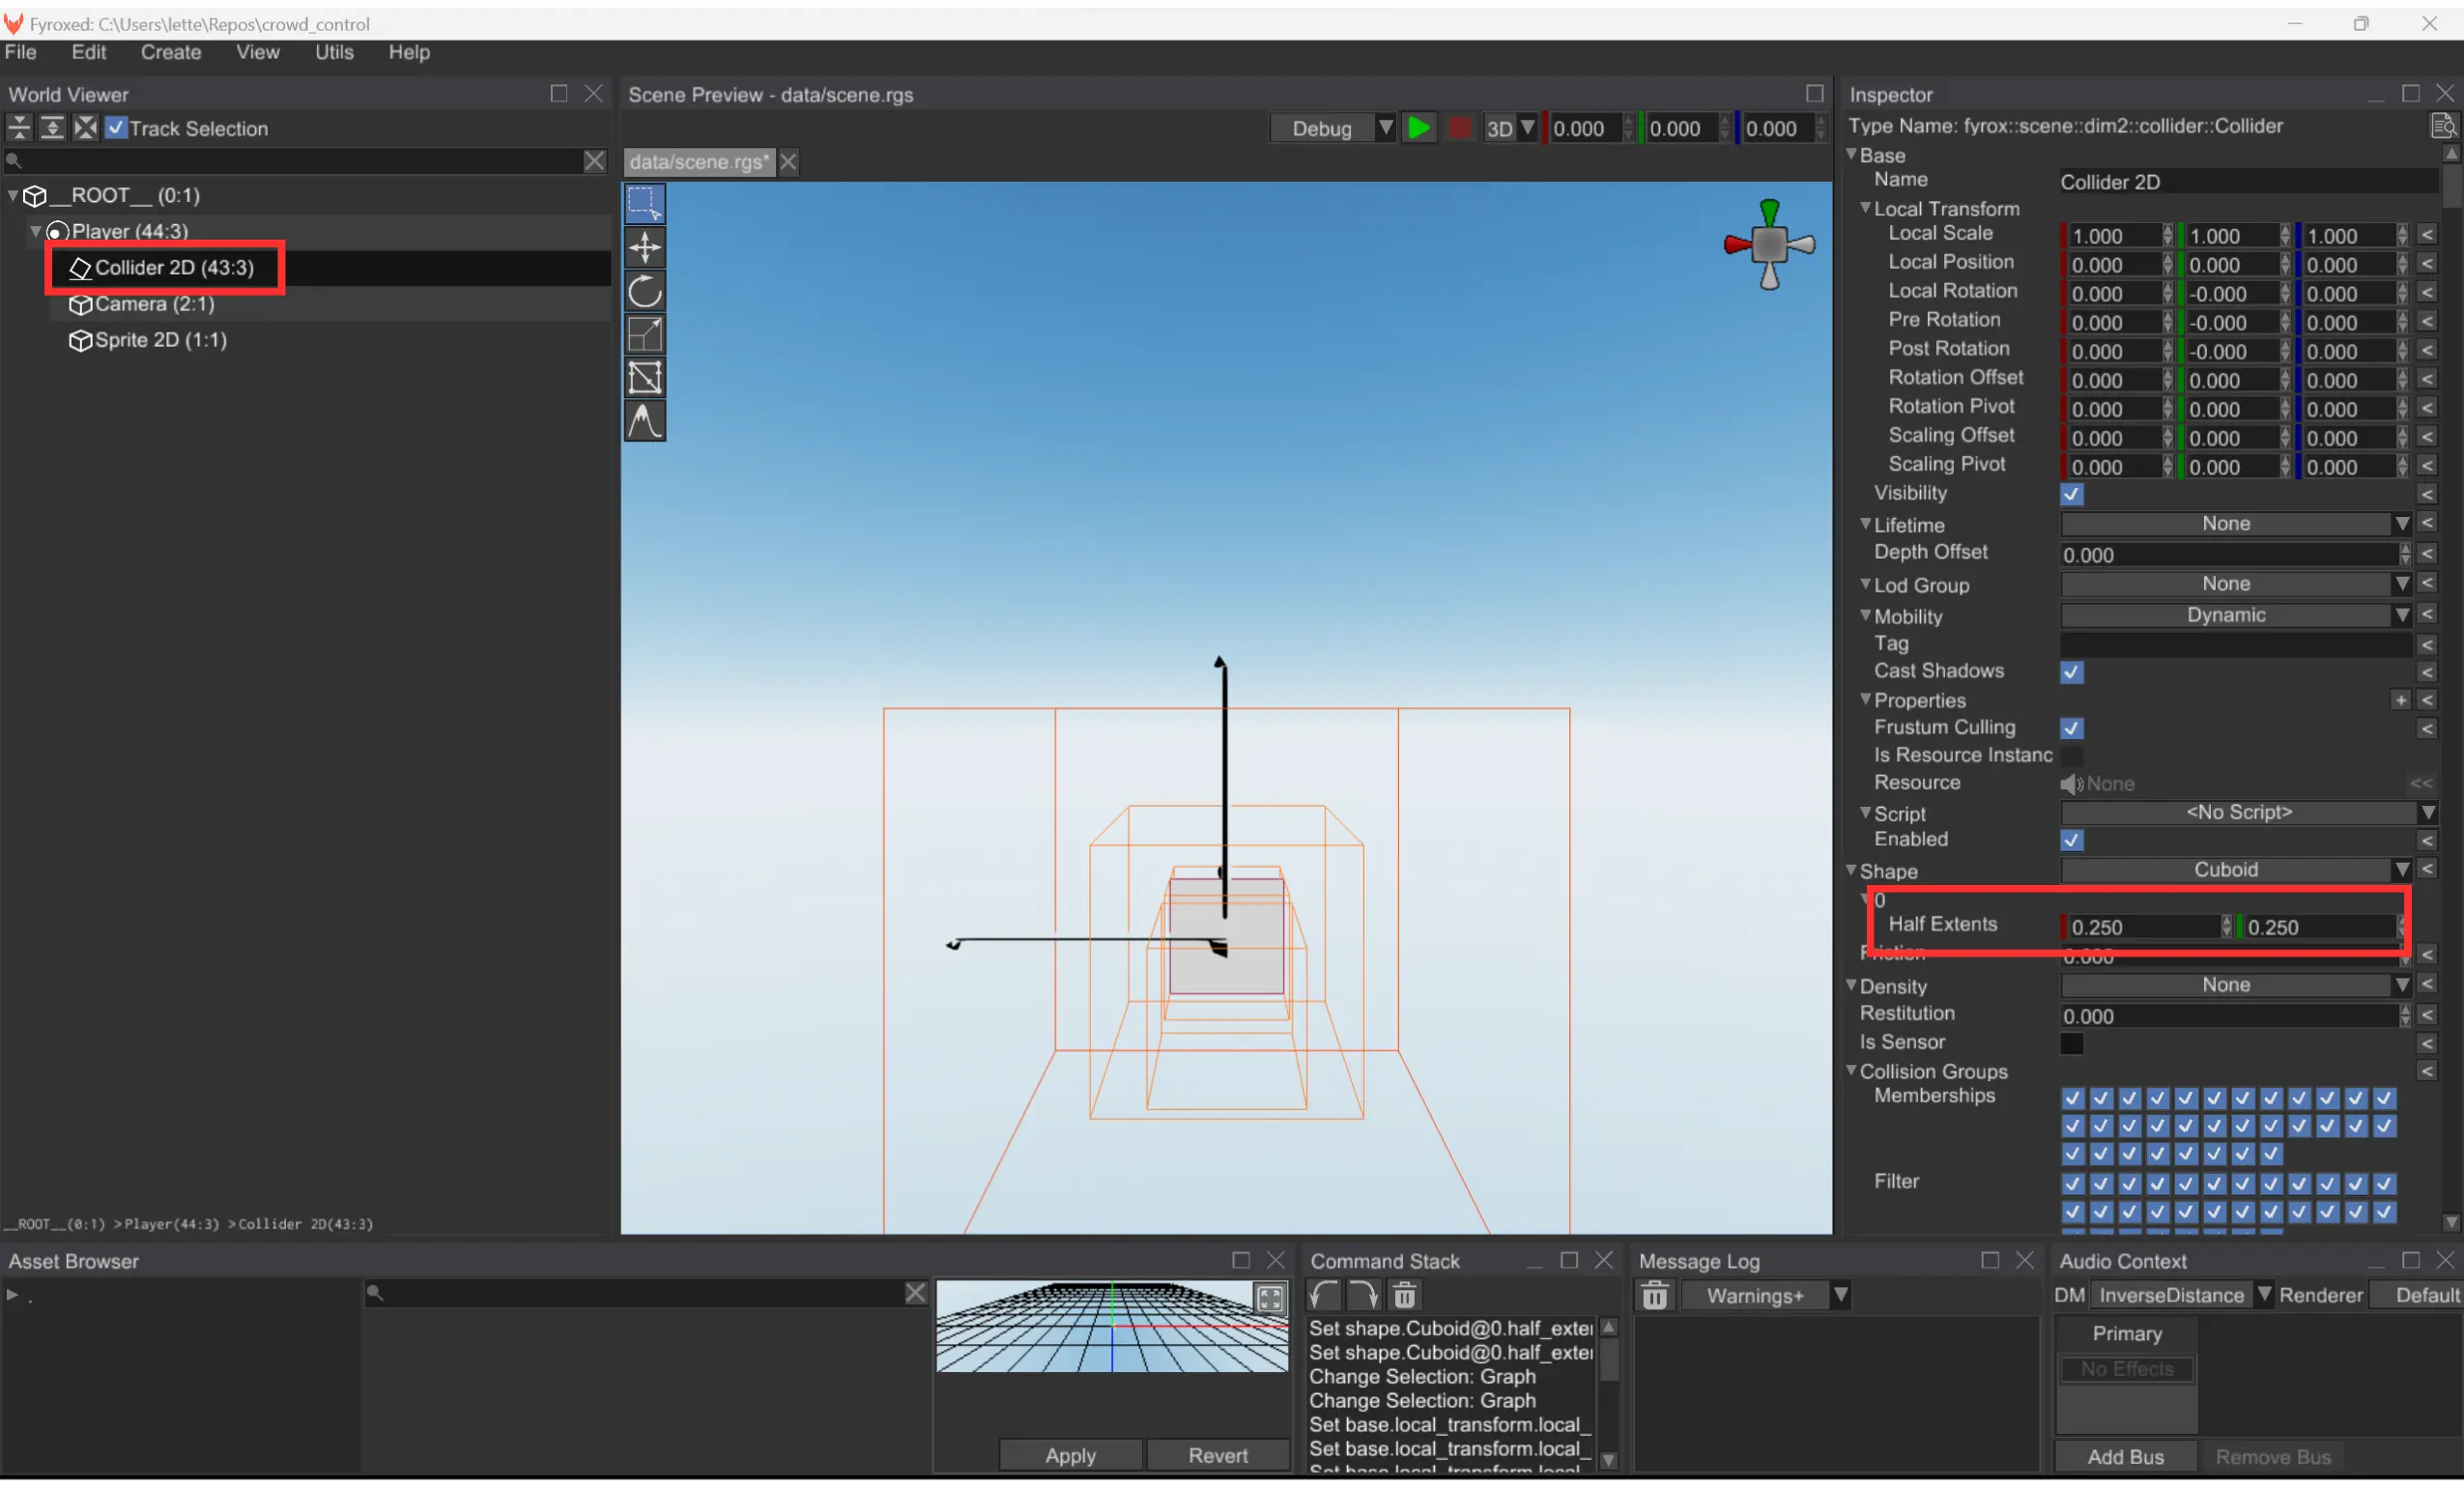
Task: Select the Navmesh tool in scene toolbar
Action: pyautogui.click(x=645, y=378)
